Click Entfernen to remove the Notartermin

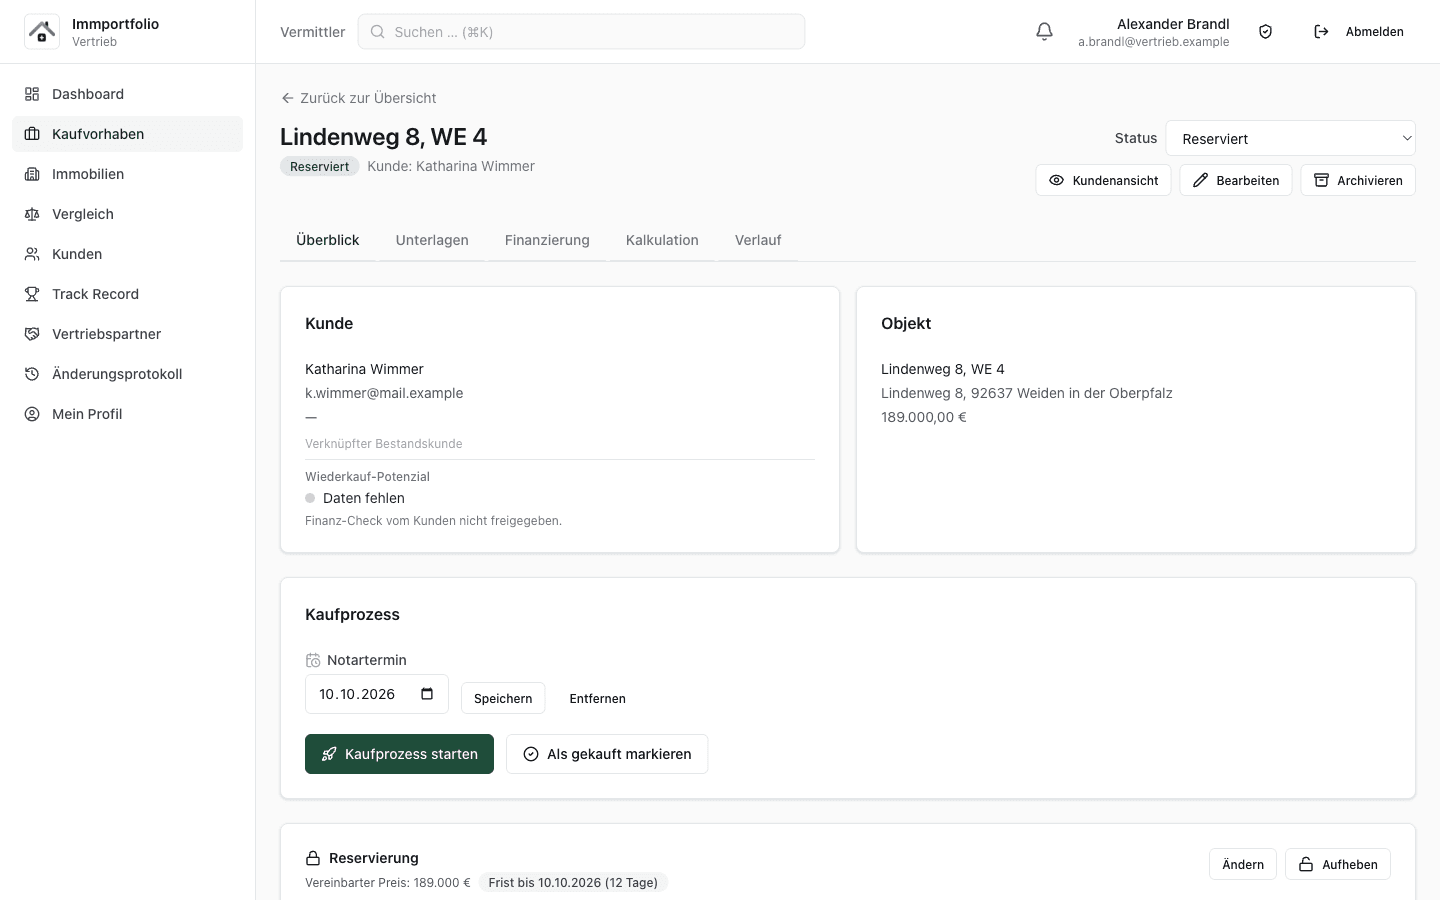[x=597, y=698]
